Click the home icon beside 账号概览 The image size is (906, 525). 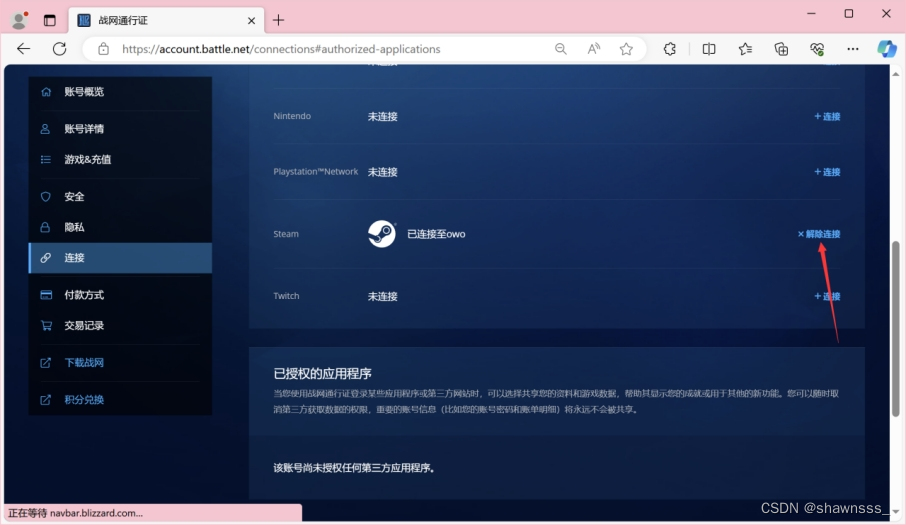tap(46, 92)
